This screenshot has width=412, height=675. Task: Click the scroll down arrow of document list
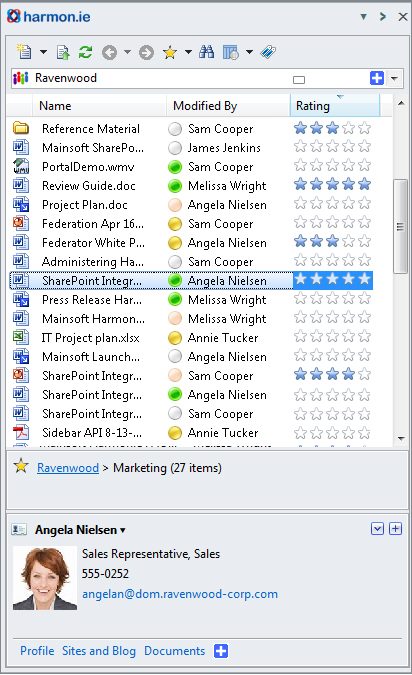pos(401,439)
